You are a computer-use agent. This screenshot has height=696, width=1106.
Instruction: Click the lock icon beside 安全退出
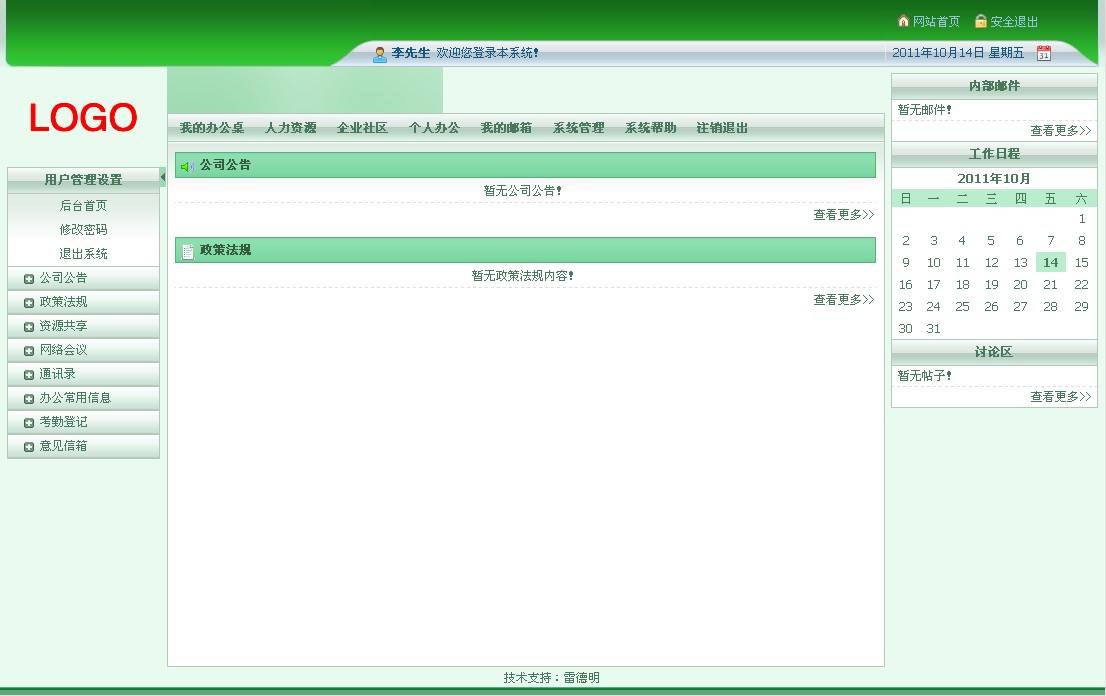[980, 20]
